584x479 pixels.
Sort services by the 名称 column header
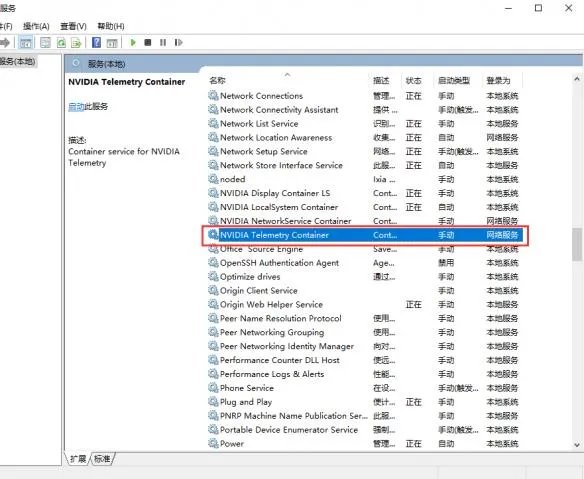(218, 80)
